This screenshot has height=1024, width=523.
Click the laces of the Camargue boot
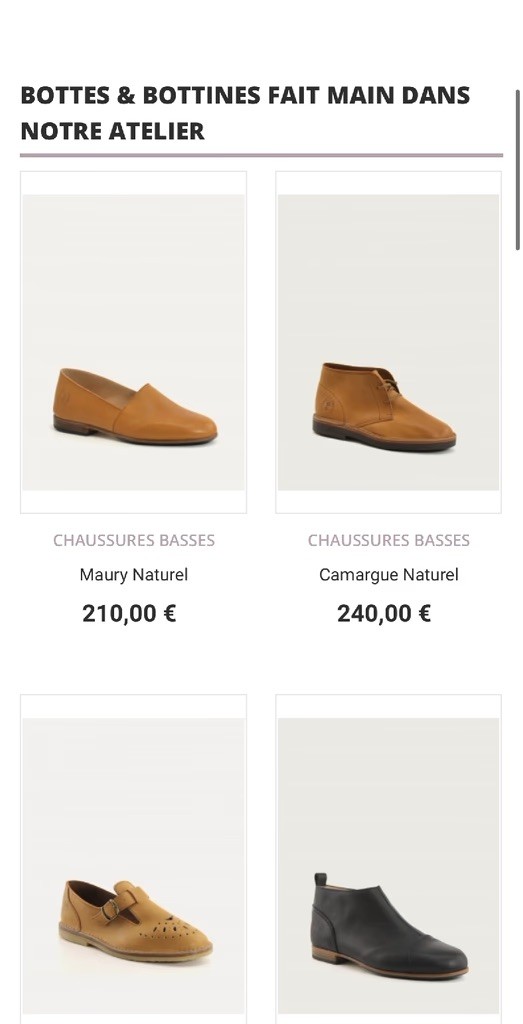(x=390, y=388)
